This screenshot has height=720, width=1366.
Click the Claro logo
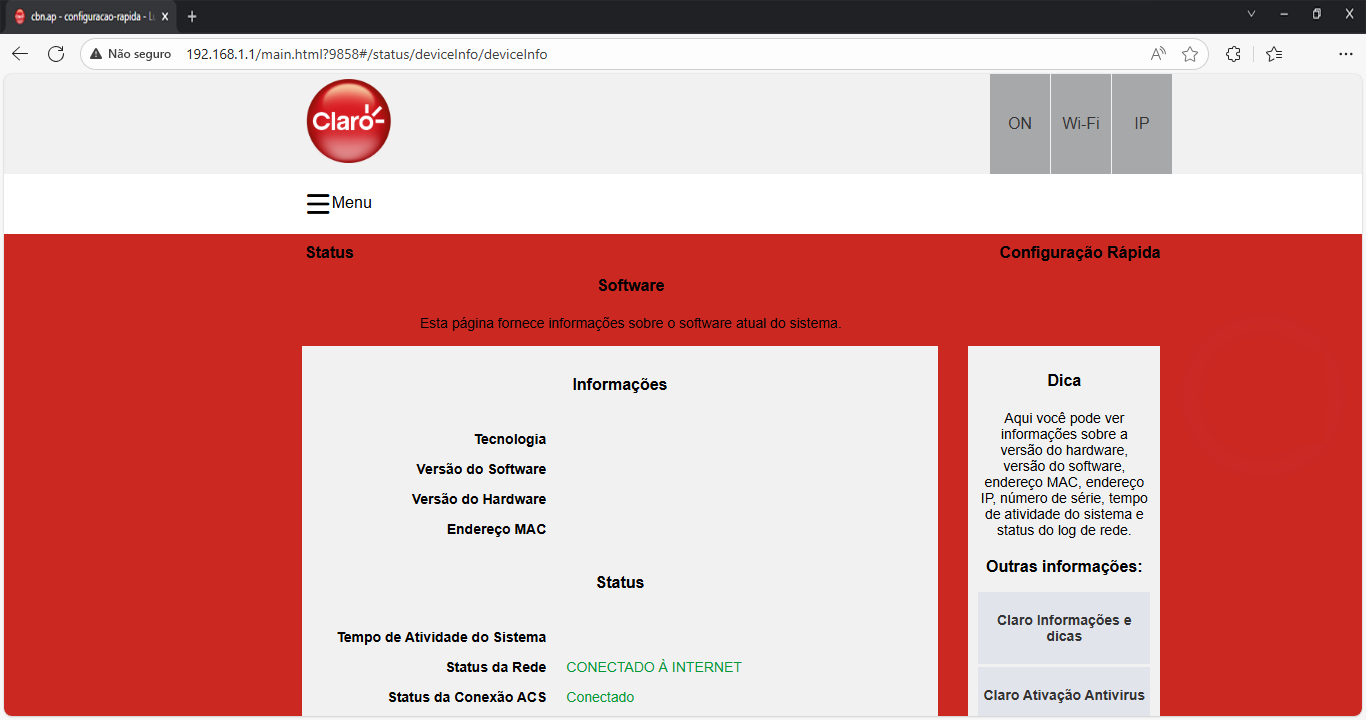click(348, 122)
